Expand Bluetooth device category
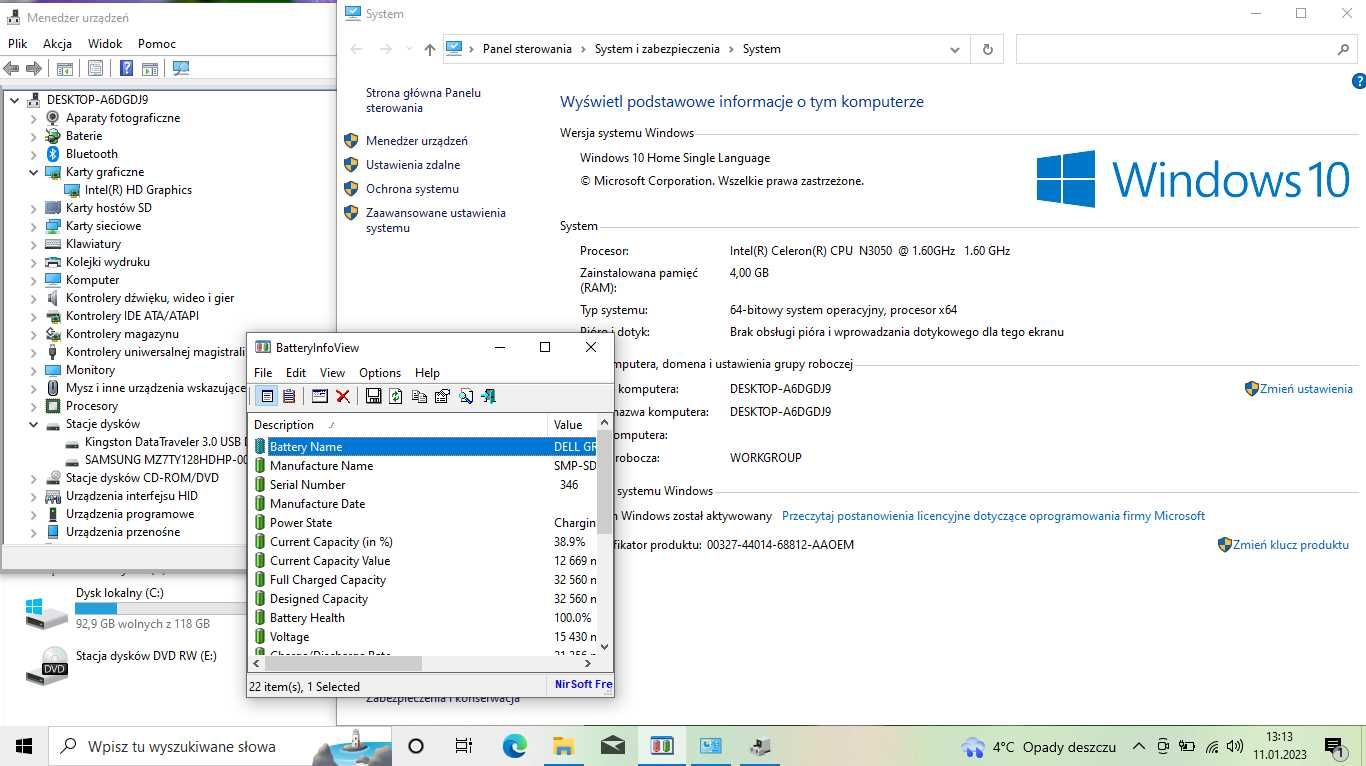Viewport: 1366px width, 766px height. (x=33, y=154)
